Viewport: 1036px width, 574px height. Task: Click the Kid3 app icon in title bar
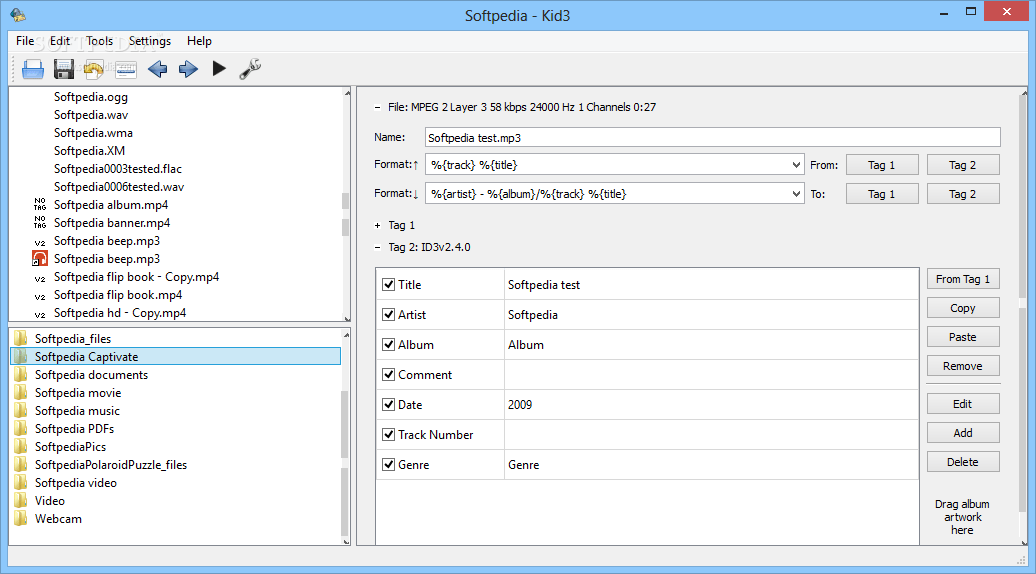(18, 15)
